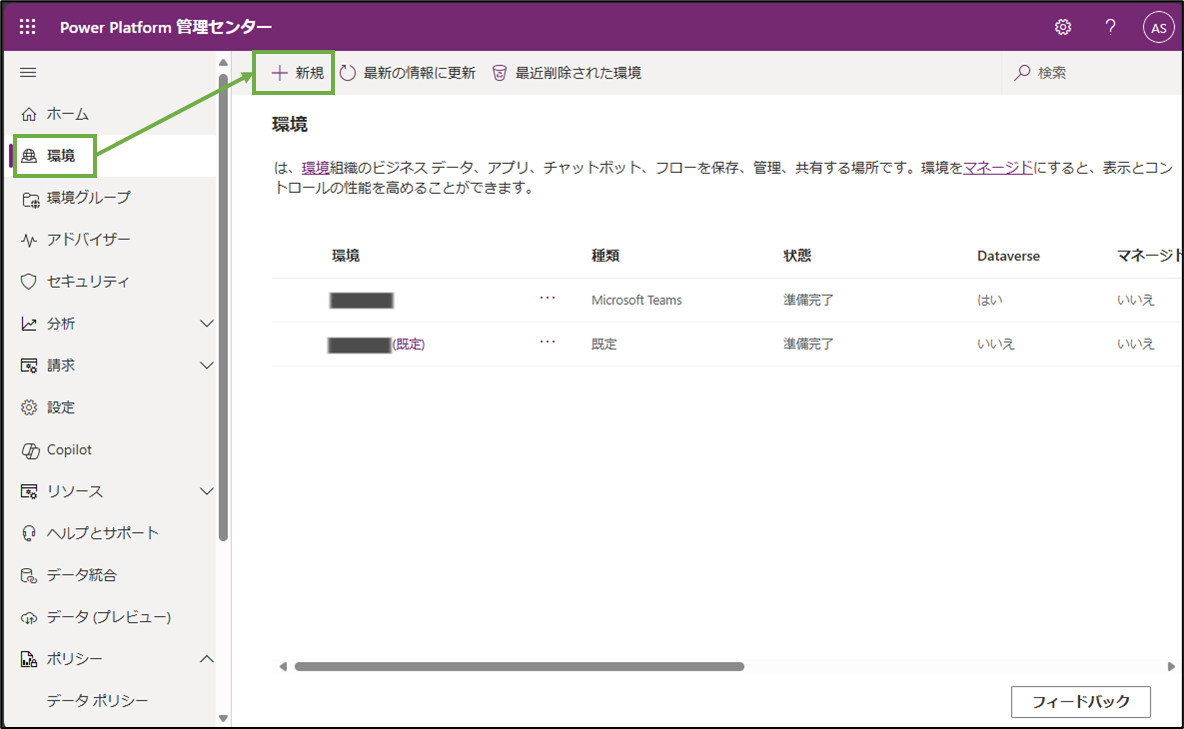This screenshot has height=729, width=1184.
Task: Click the 最近削除された環境 button label
Action: [x=578, y=73]
